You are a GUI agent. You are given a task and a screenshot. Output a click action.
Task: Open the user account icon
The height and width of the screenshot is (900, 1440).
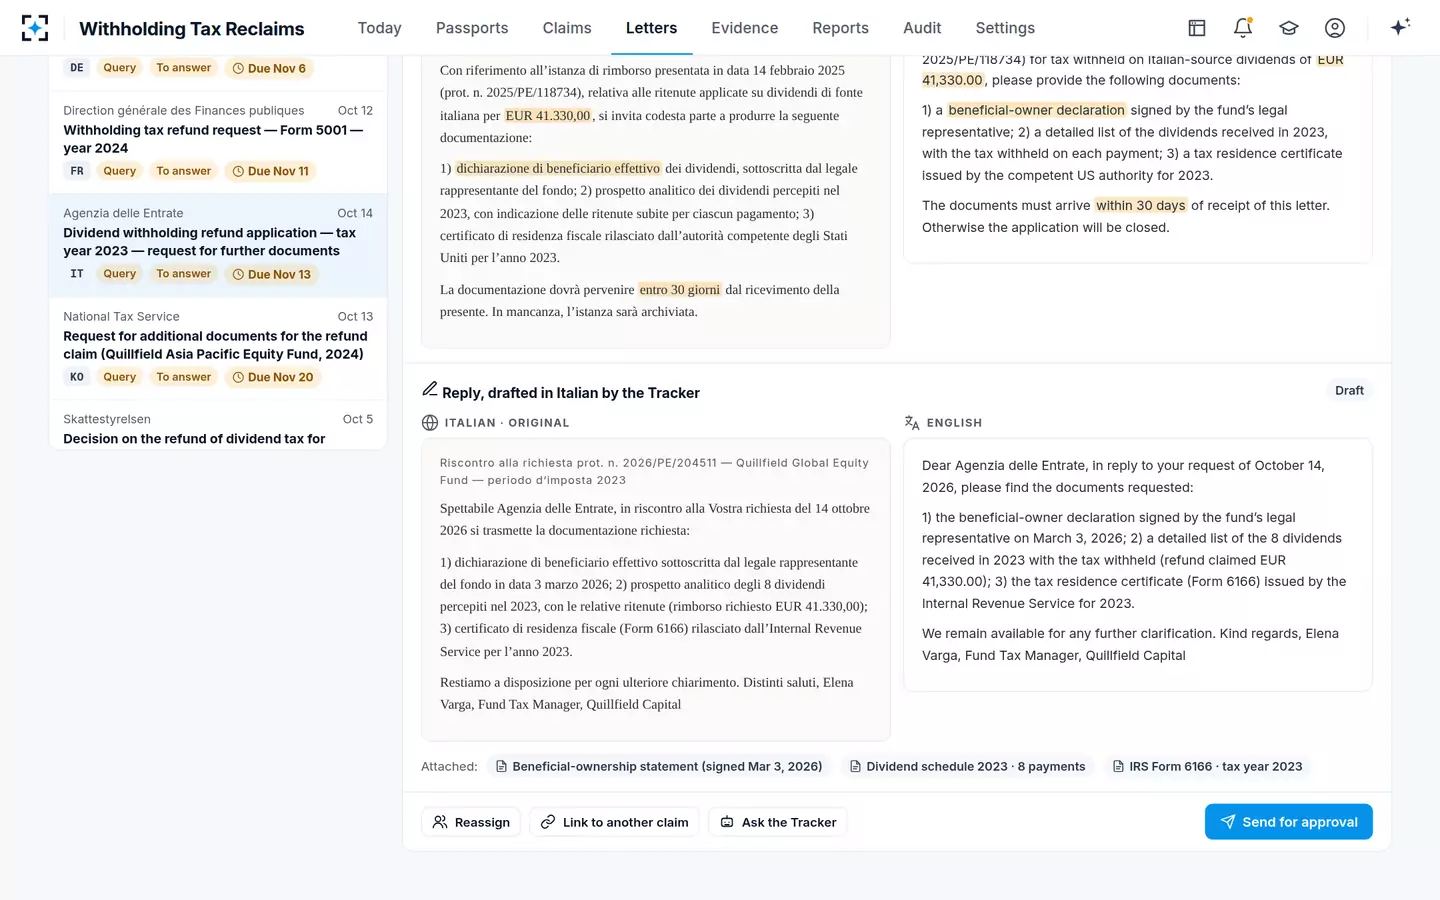pos(1335,28)
